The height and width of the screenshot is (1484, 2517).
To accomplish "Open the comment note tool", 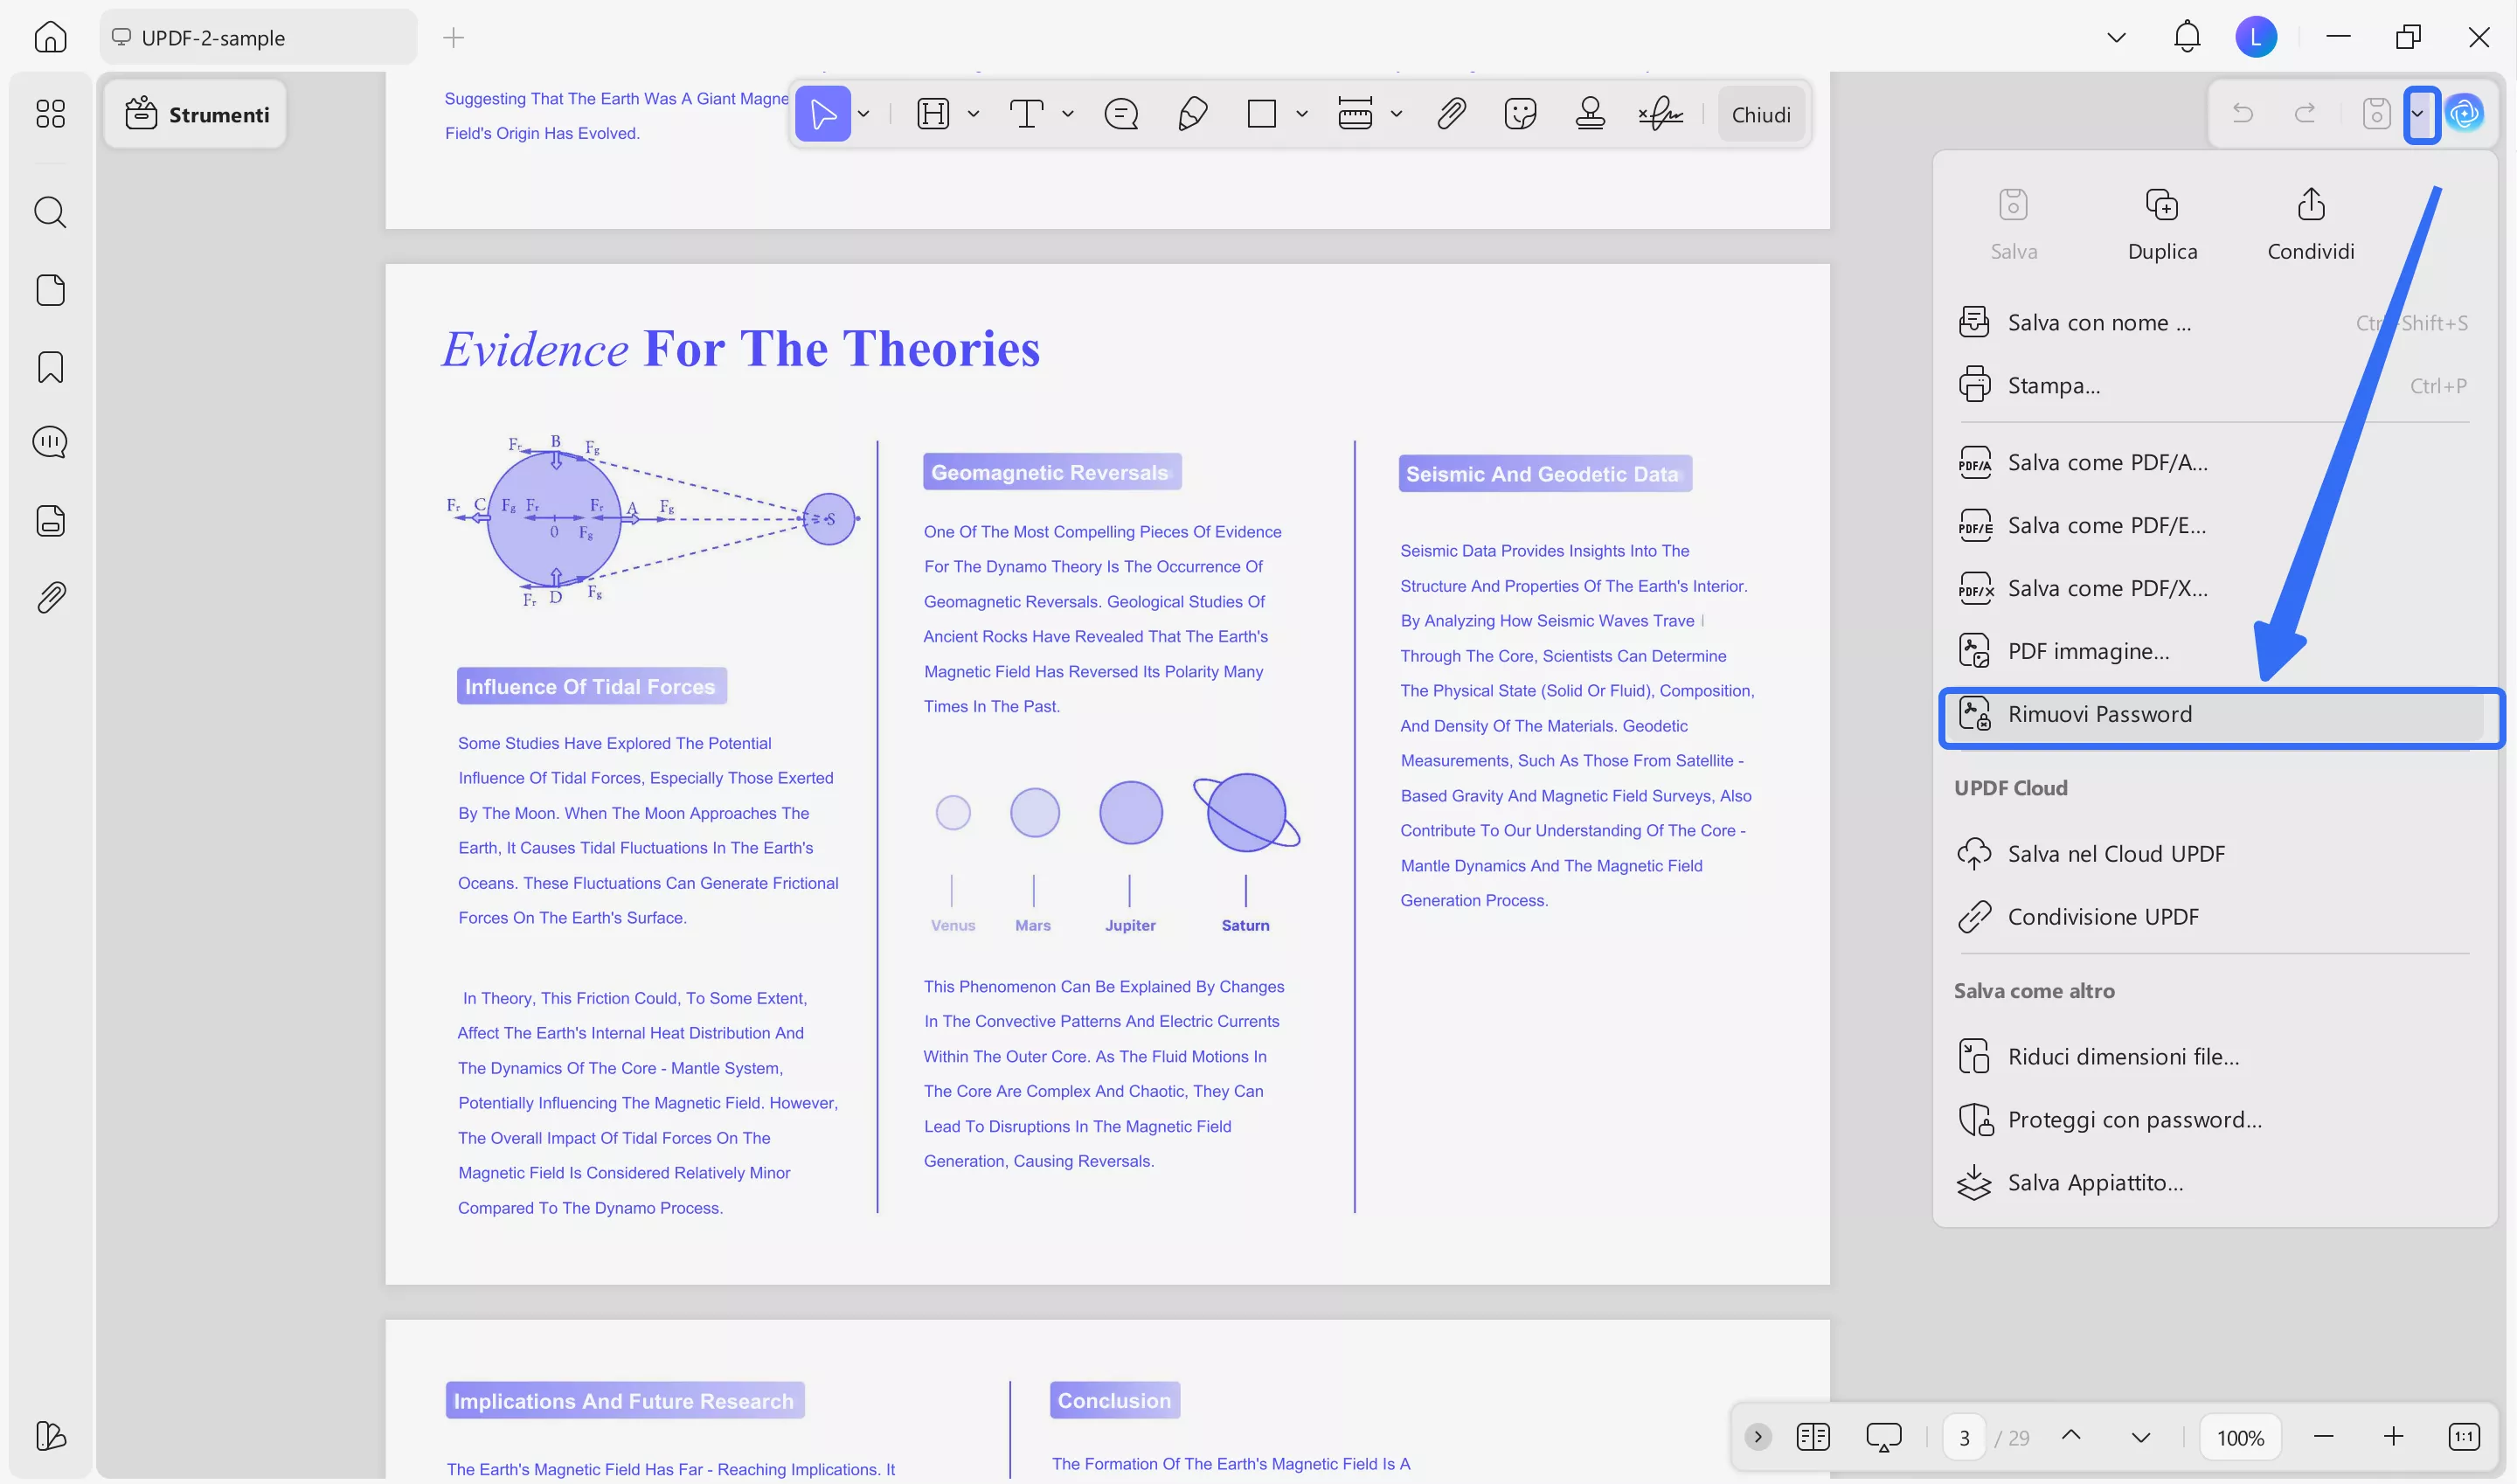I will coord(1121,114).
